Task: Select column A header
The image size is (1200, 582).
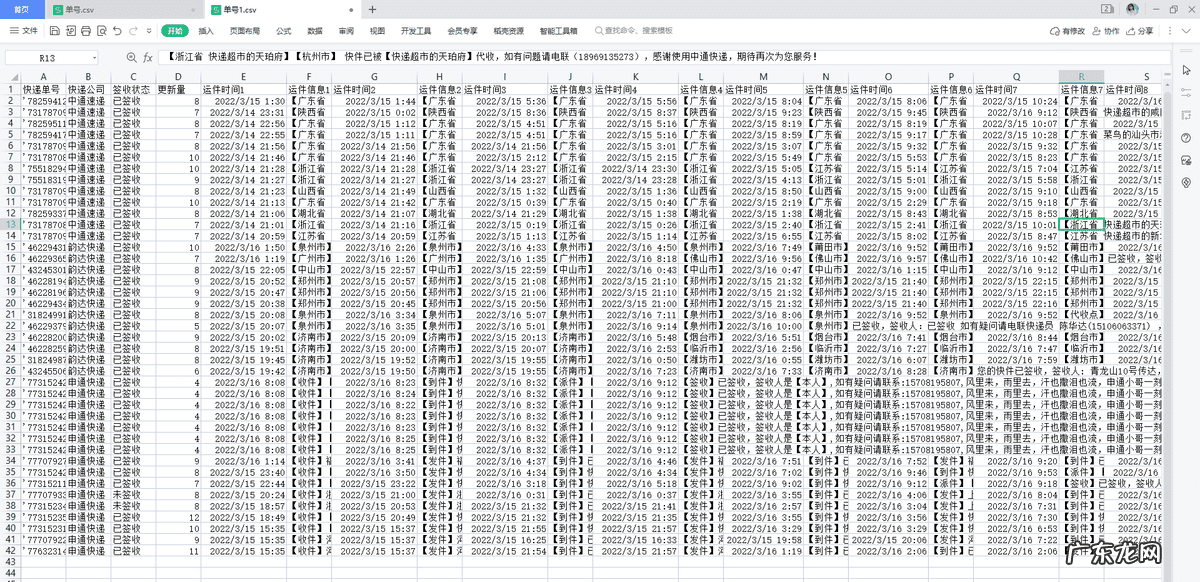Action: point(44,77)
